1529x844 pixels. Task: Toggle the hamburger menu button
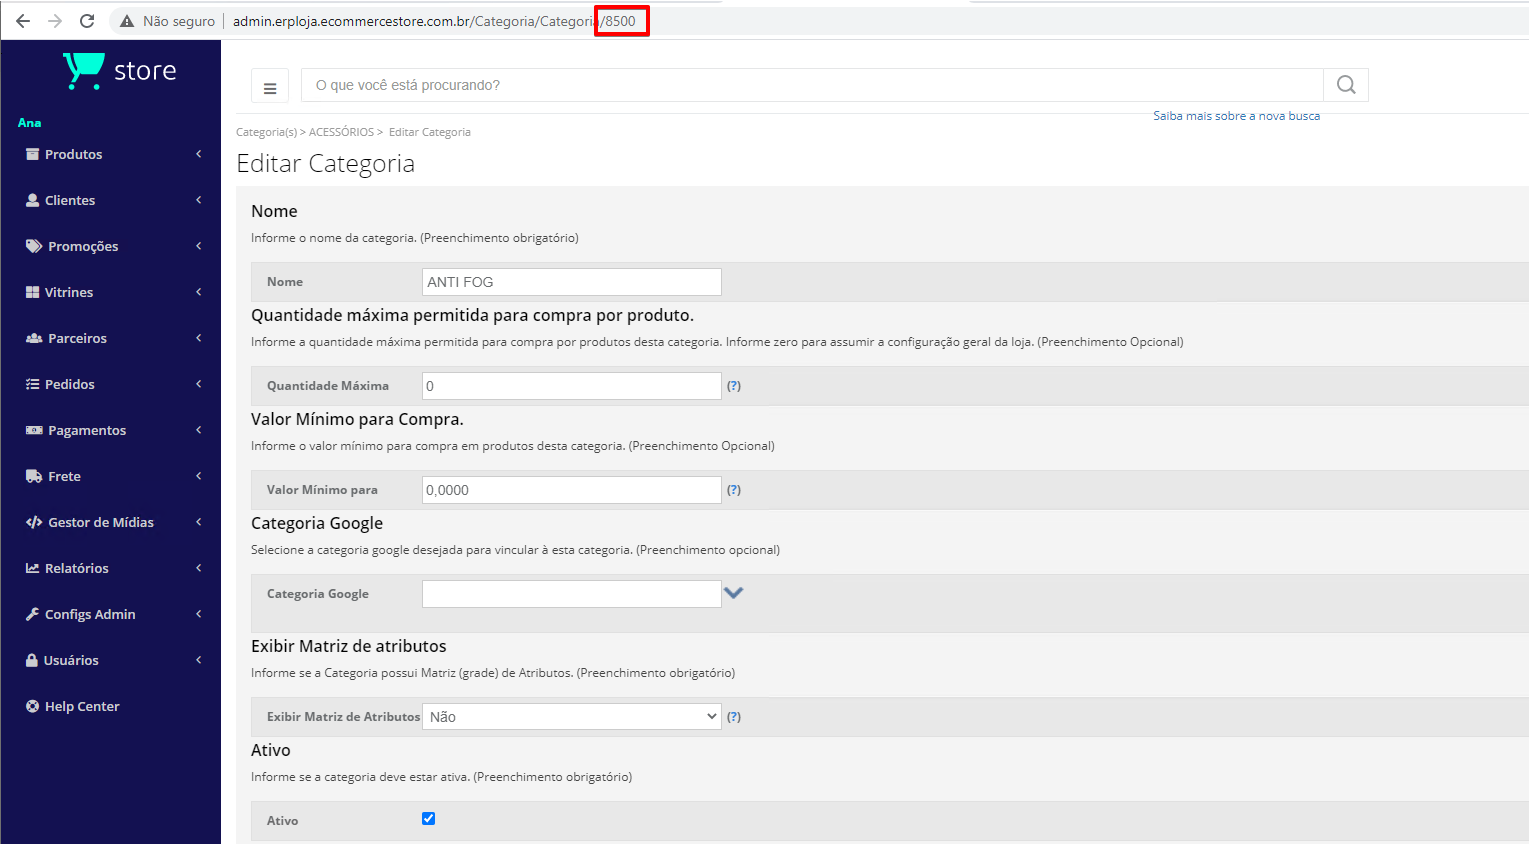pos(270,86)
